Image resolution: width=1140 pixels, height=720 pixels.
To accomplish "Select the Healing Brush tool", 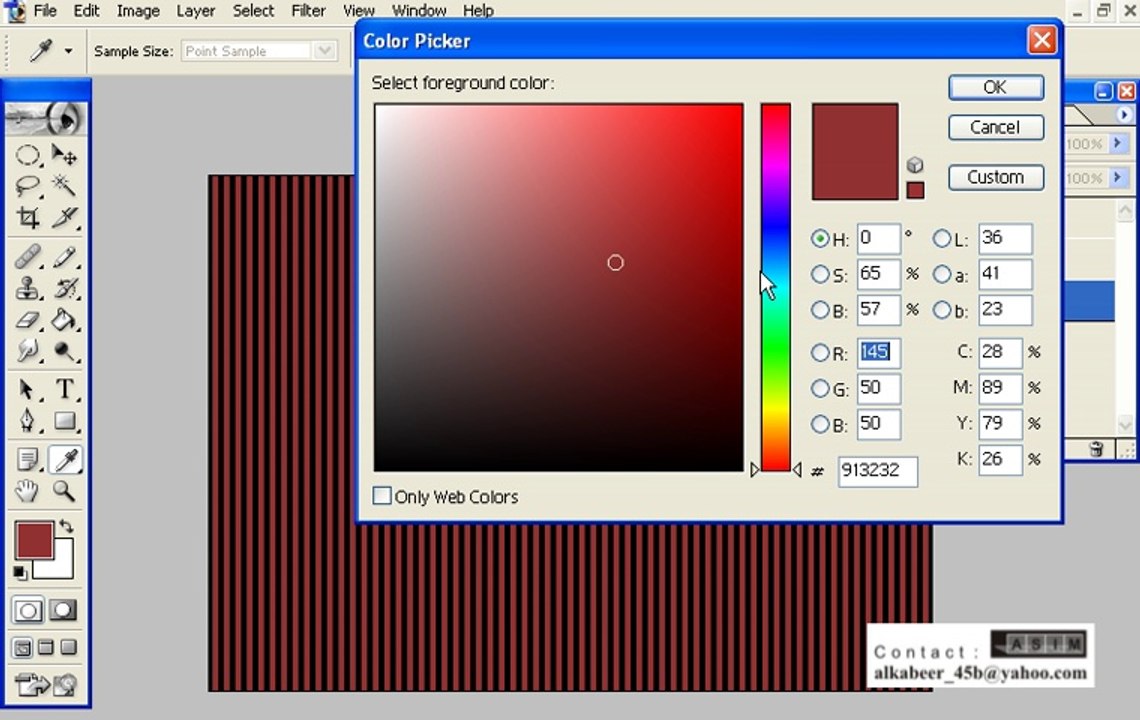I will [x=28, y=257].
